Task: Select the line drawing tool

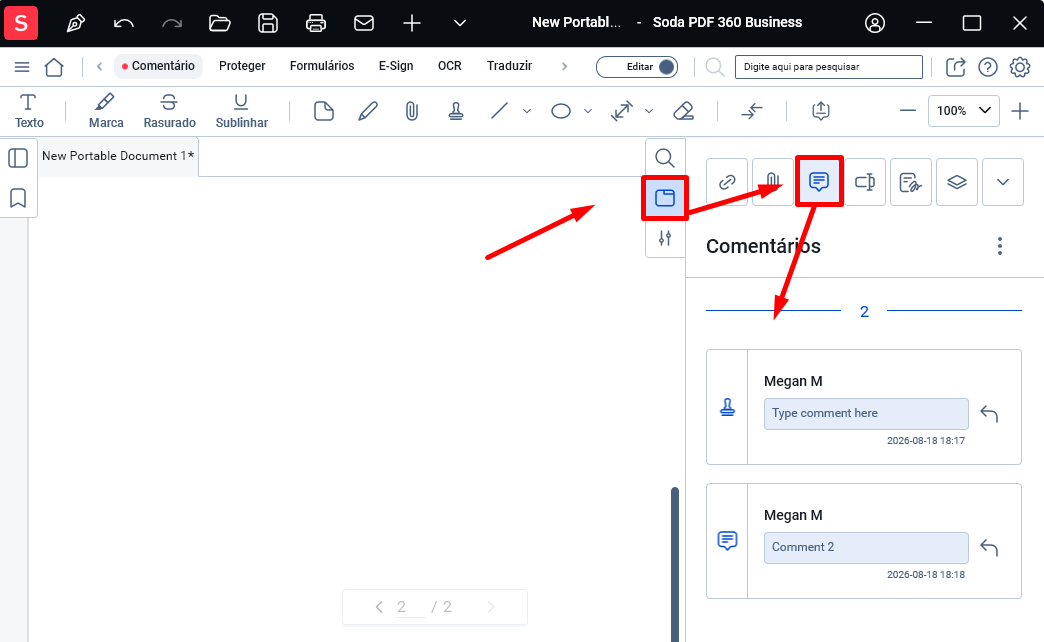Action: coord(499,111)
